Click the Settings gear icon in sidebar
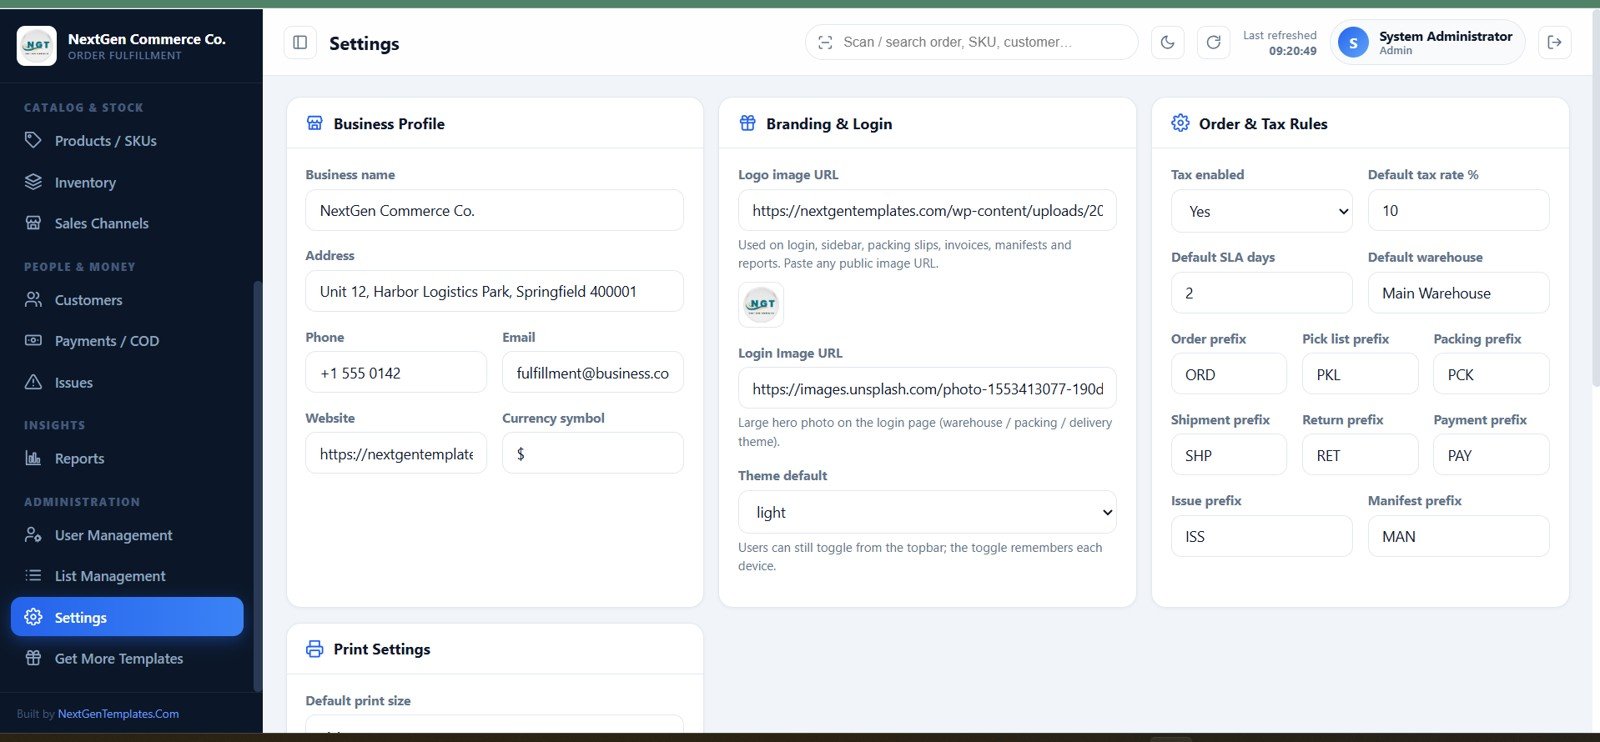 (33, 617)
